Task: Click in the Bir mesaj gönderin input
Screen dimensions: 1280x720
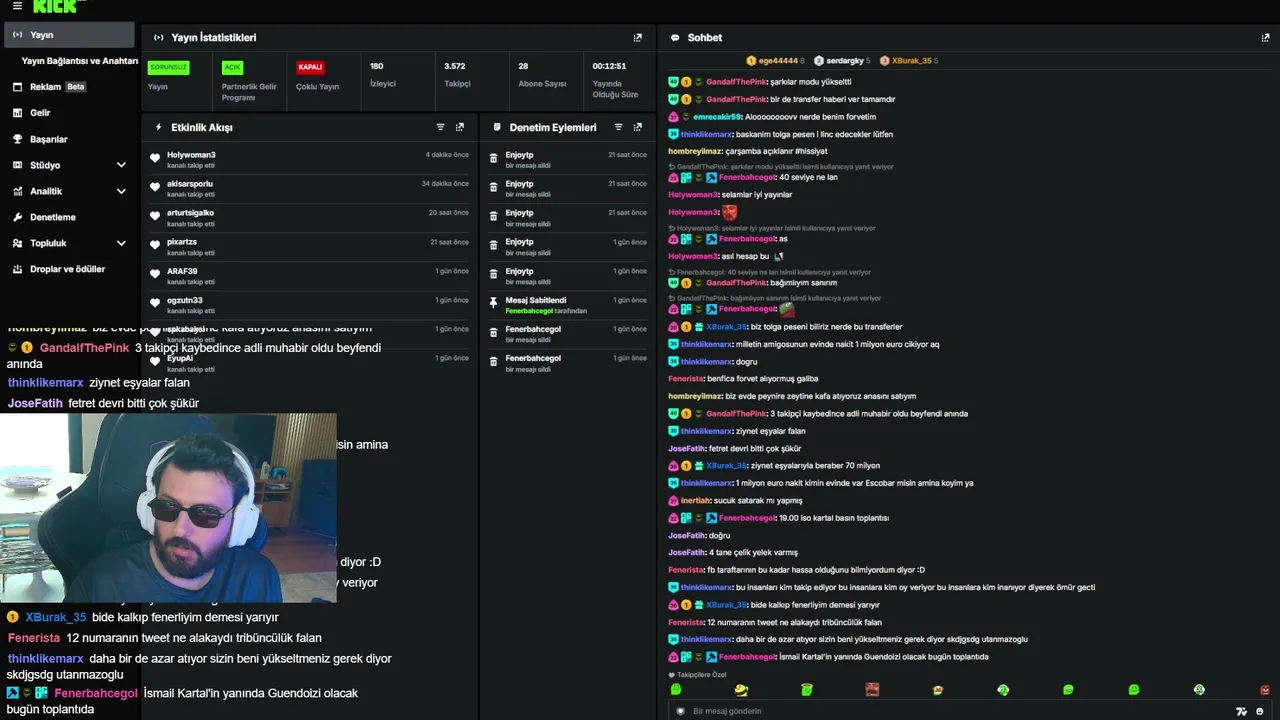Action: [950, 711]
